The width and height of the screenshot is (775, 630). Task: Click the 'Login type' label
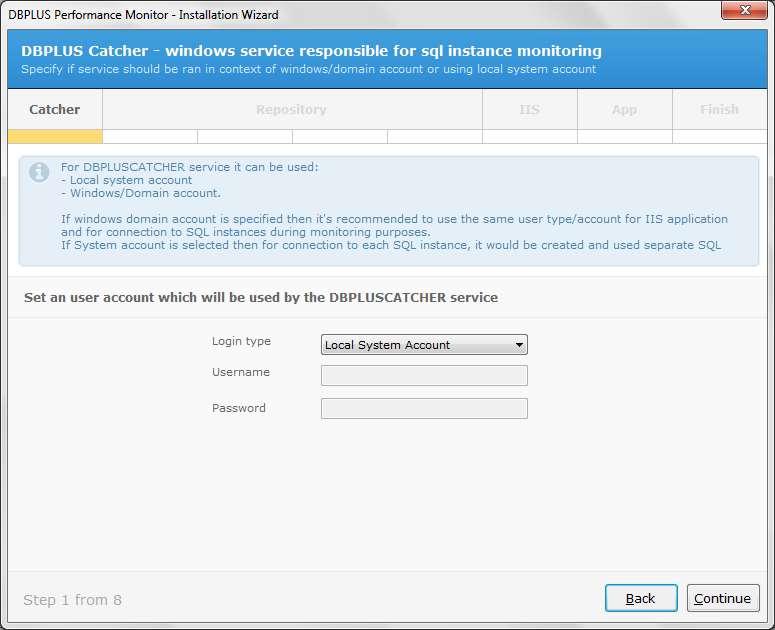click(x=241, y=341)
